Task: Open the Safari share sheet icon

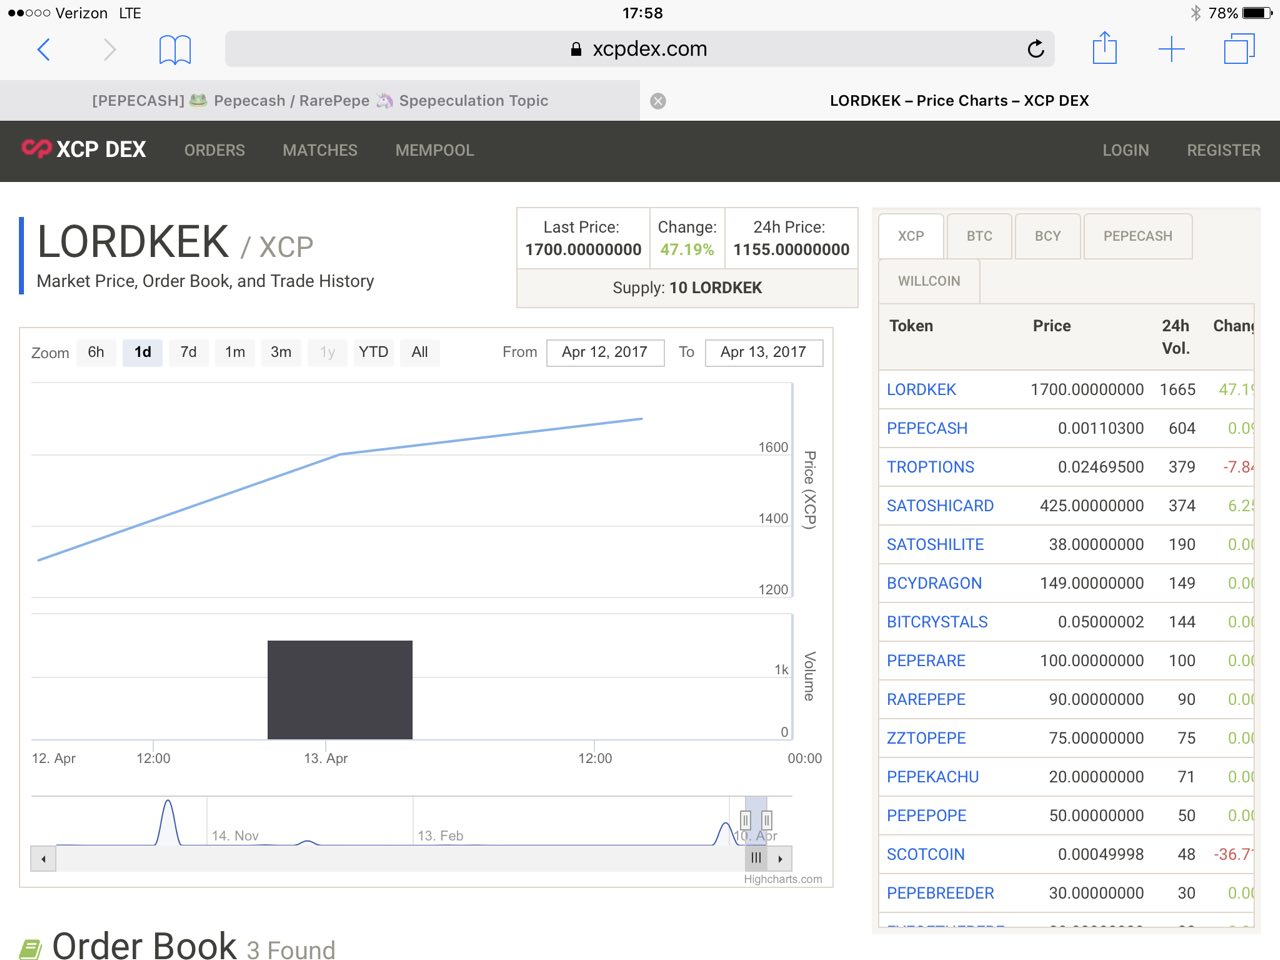Action: click(1104, 47)
